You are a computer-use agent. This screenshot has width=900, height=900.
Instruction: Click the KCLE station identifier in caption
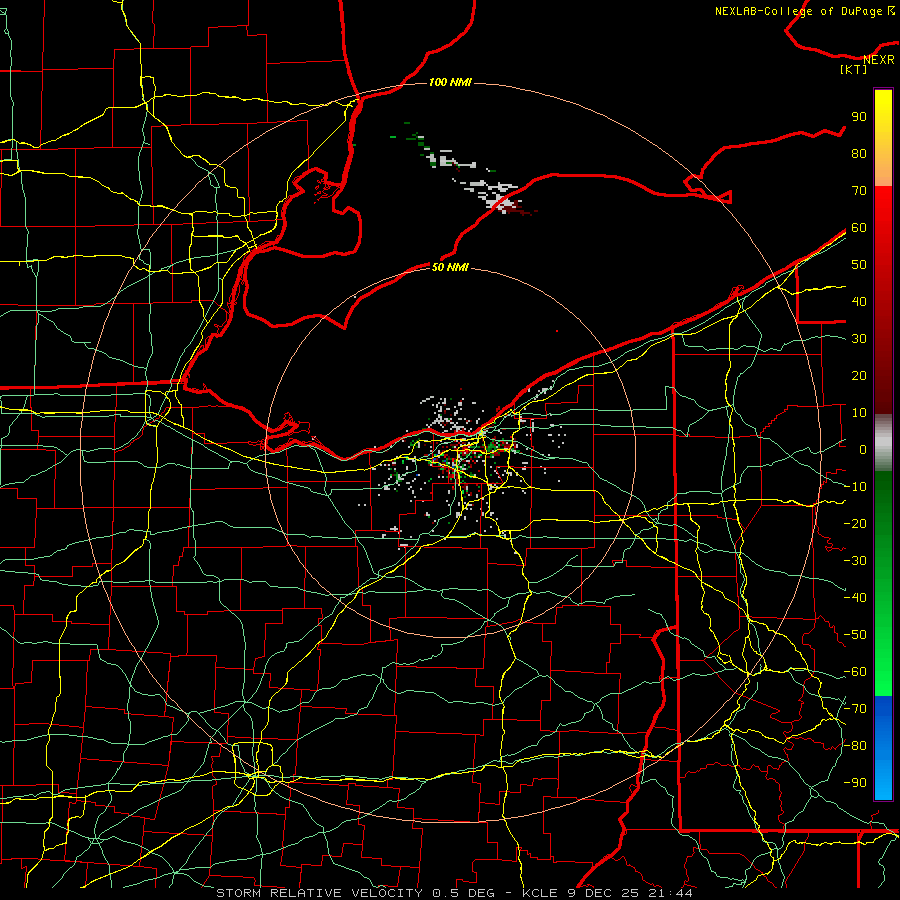tap(540, 893)
